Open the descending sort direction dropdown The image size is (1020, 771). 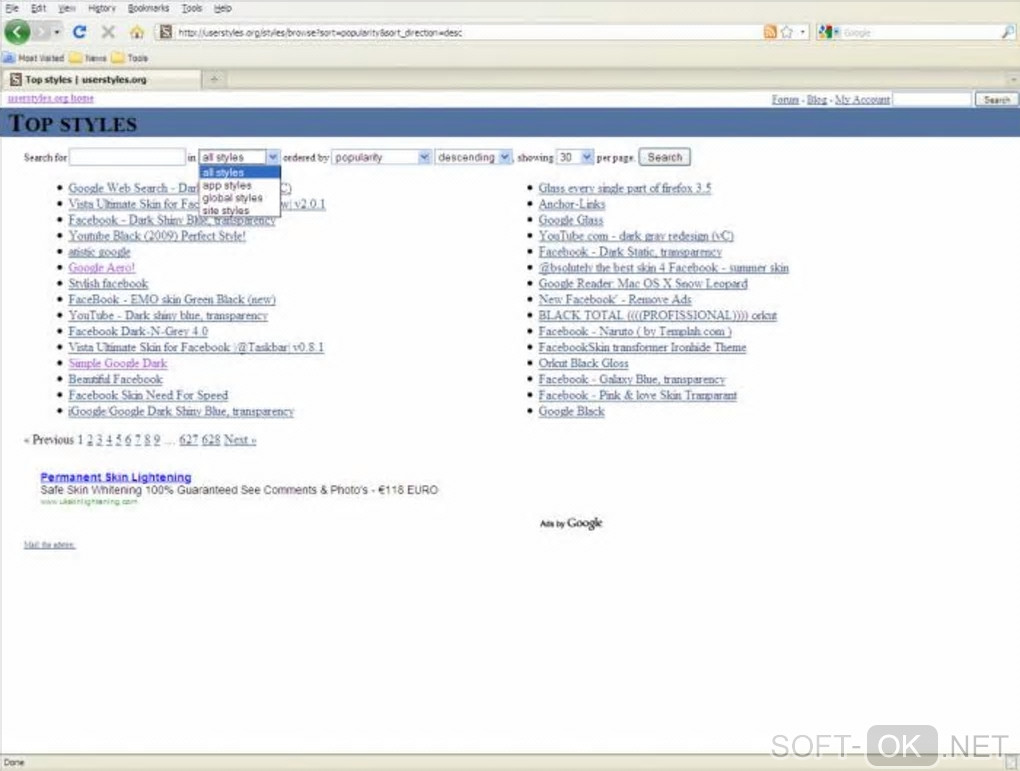pos(473,157)
